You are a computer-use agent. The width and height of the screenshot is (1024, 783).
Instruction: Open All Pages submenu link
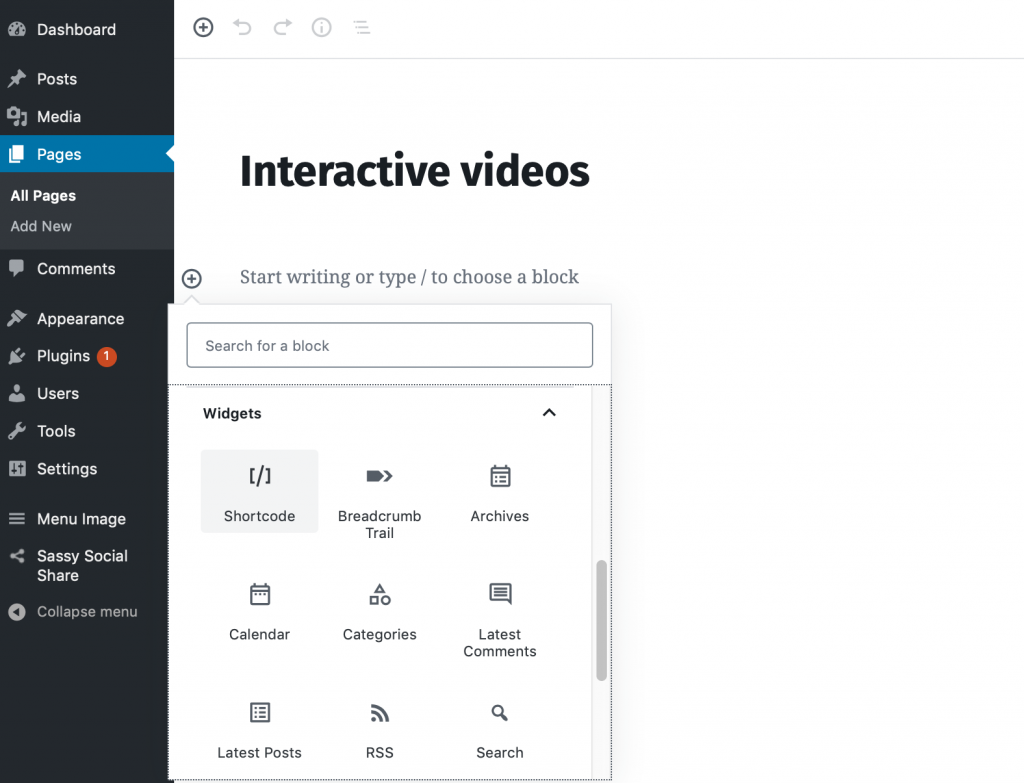click(x=43, y=196)
